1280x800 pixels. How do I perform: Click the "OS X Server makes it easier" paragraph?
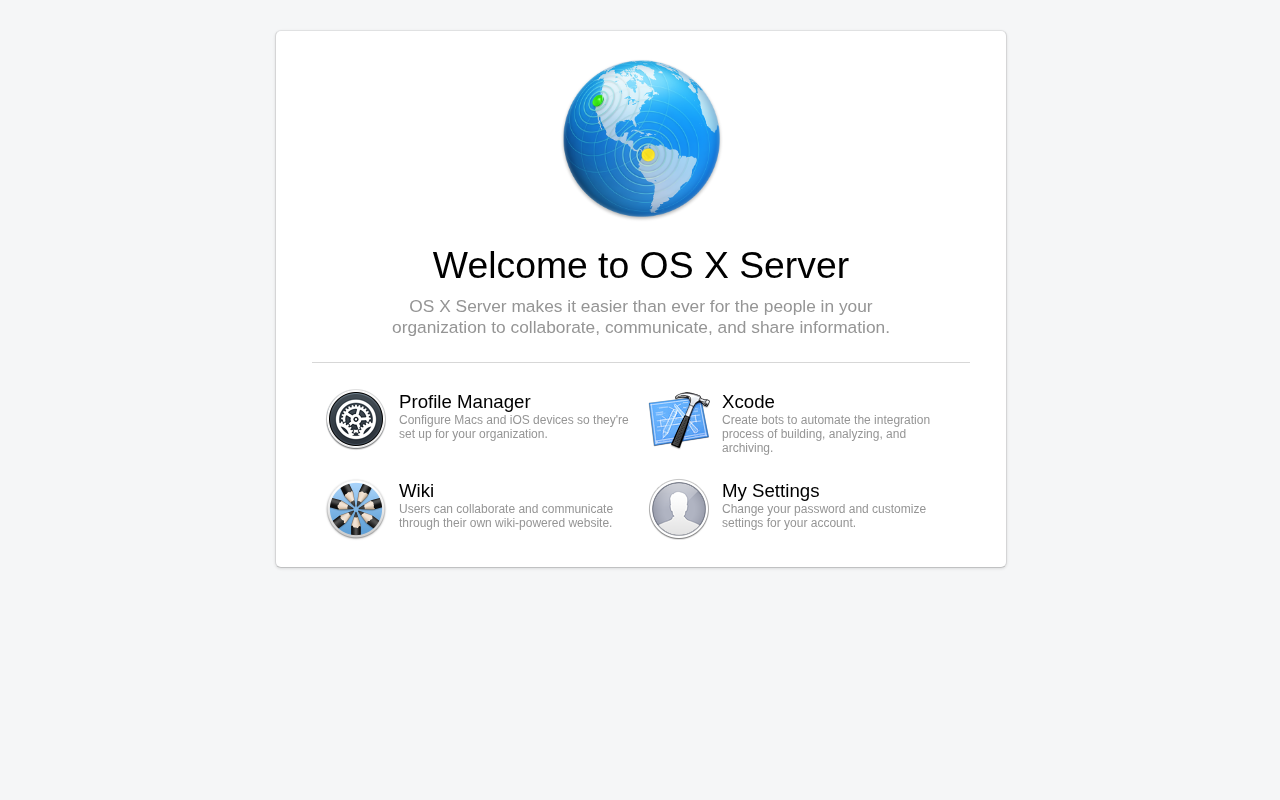[641, 317]
